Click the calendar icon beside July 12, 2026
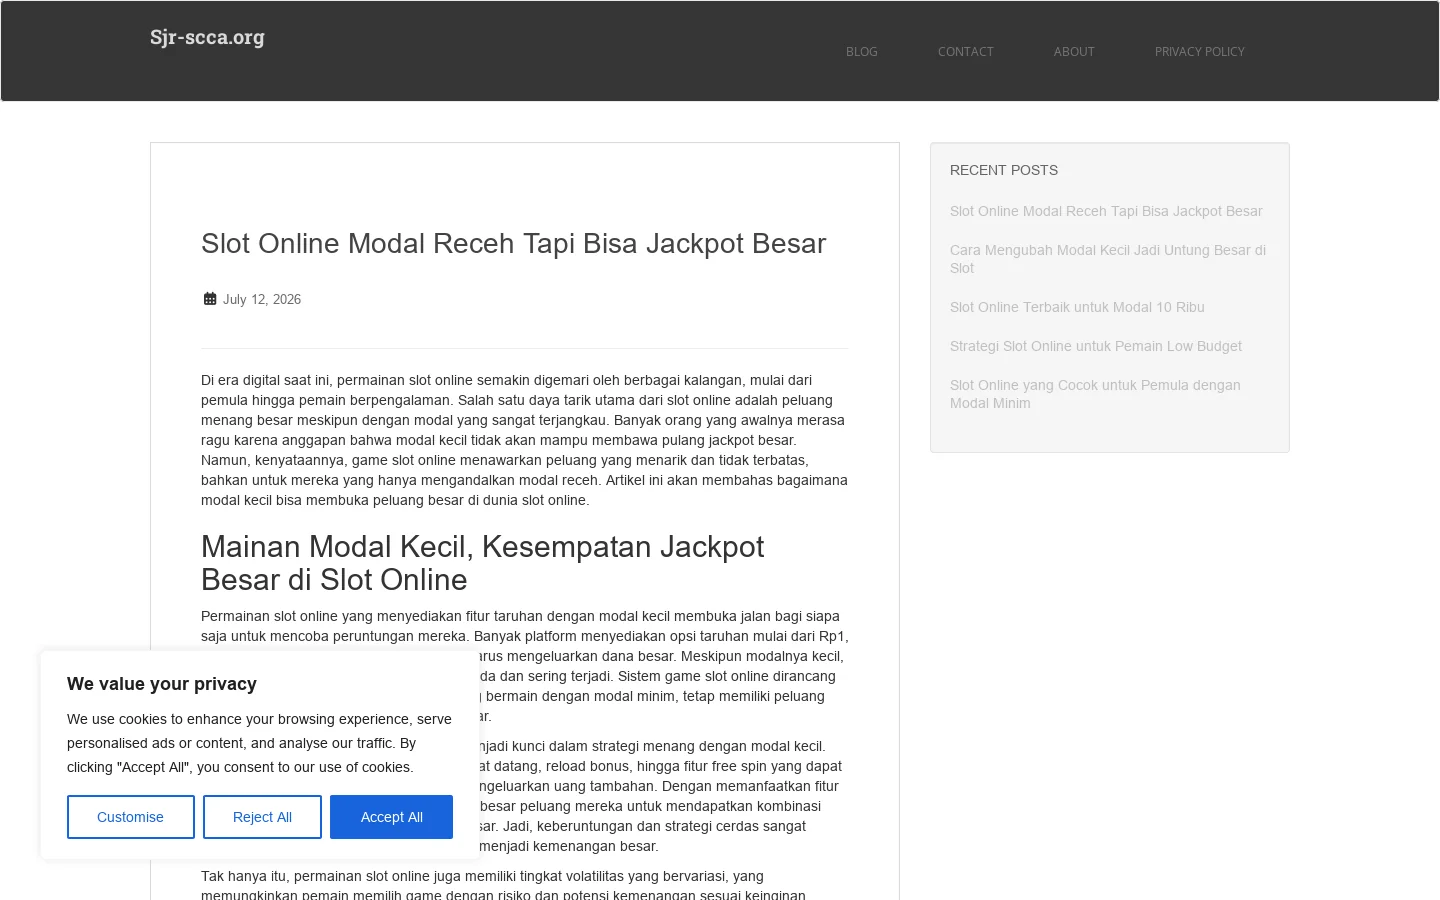The width and height of the screenshot is (1440, 900). coord(210,299)
